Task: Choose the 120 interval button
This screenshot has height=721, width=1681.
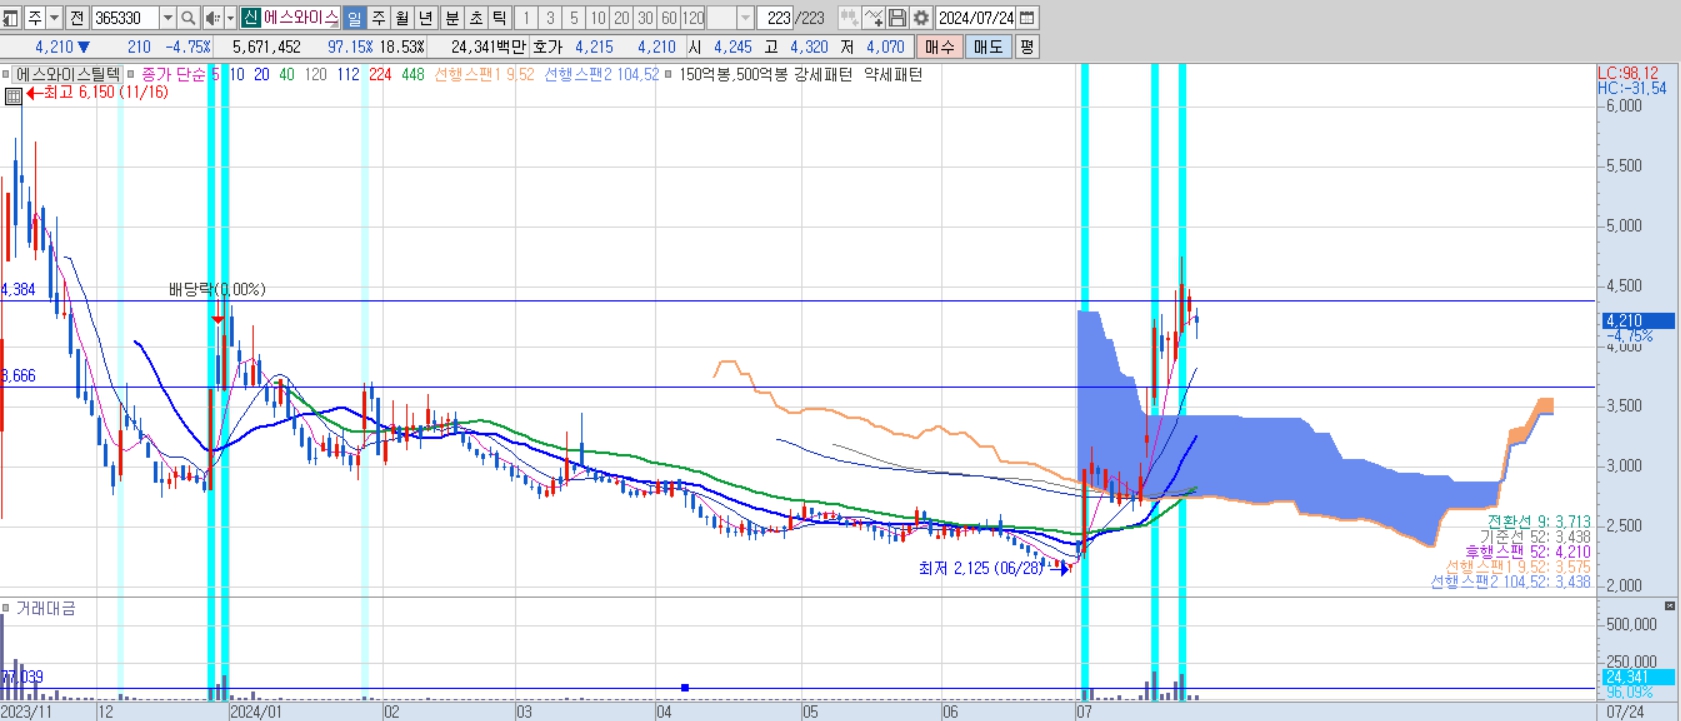Action: [x=693, y=18]
